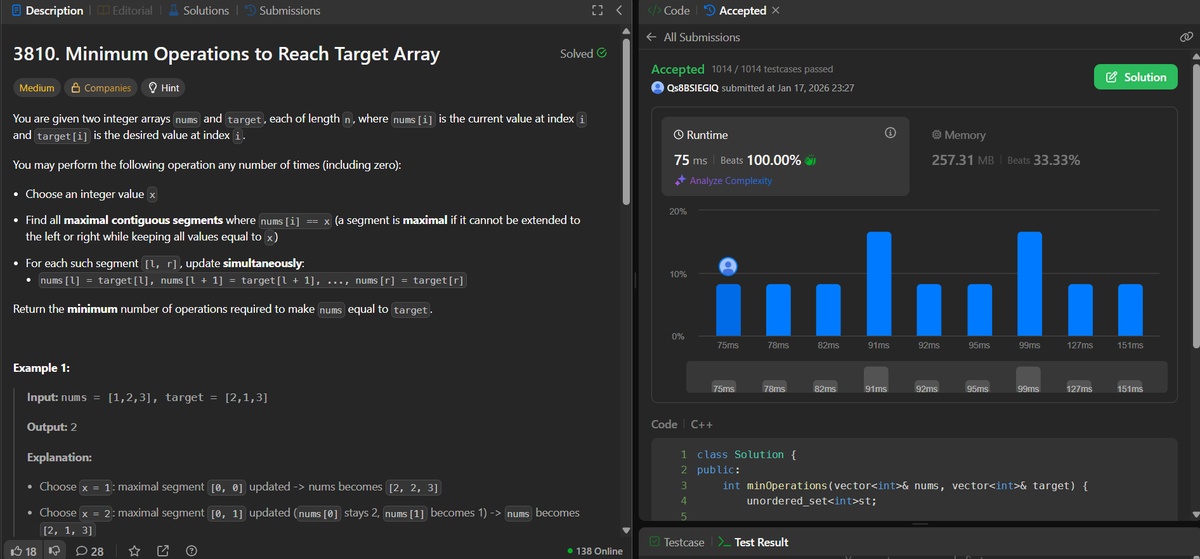The width and height of the screenshot is (1200, 559).
Task: Switch to the Code tab
Action: pyautogui.click(x=669, y=10)
